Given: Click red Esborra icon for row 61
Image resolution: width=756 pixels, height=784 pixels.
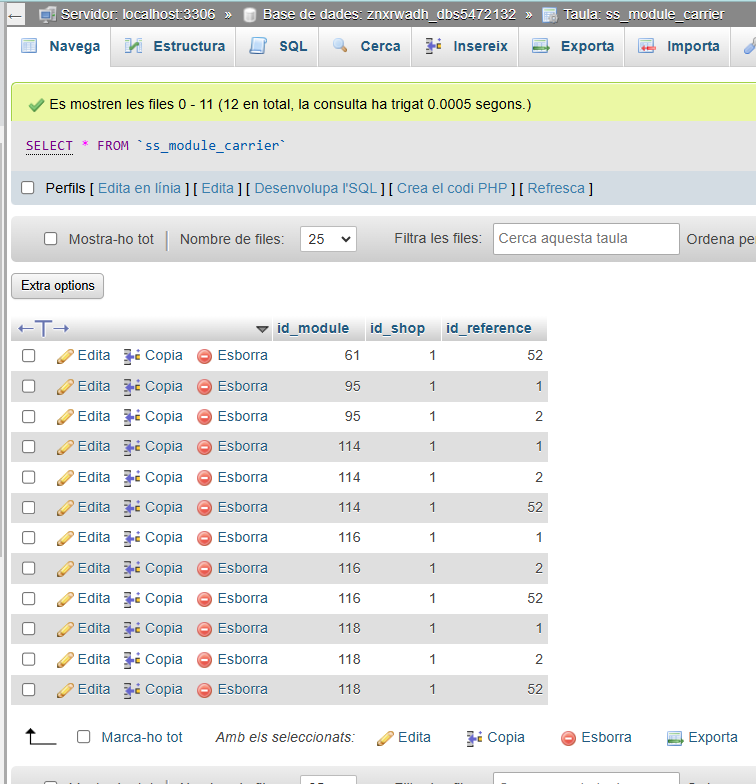Looking at the screenshot, I should [204, 356].
